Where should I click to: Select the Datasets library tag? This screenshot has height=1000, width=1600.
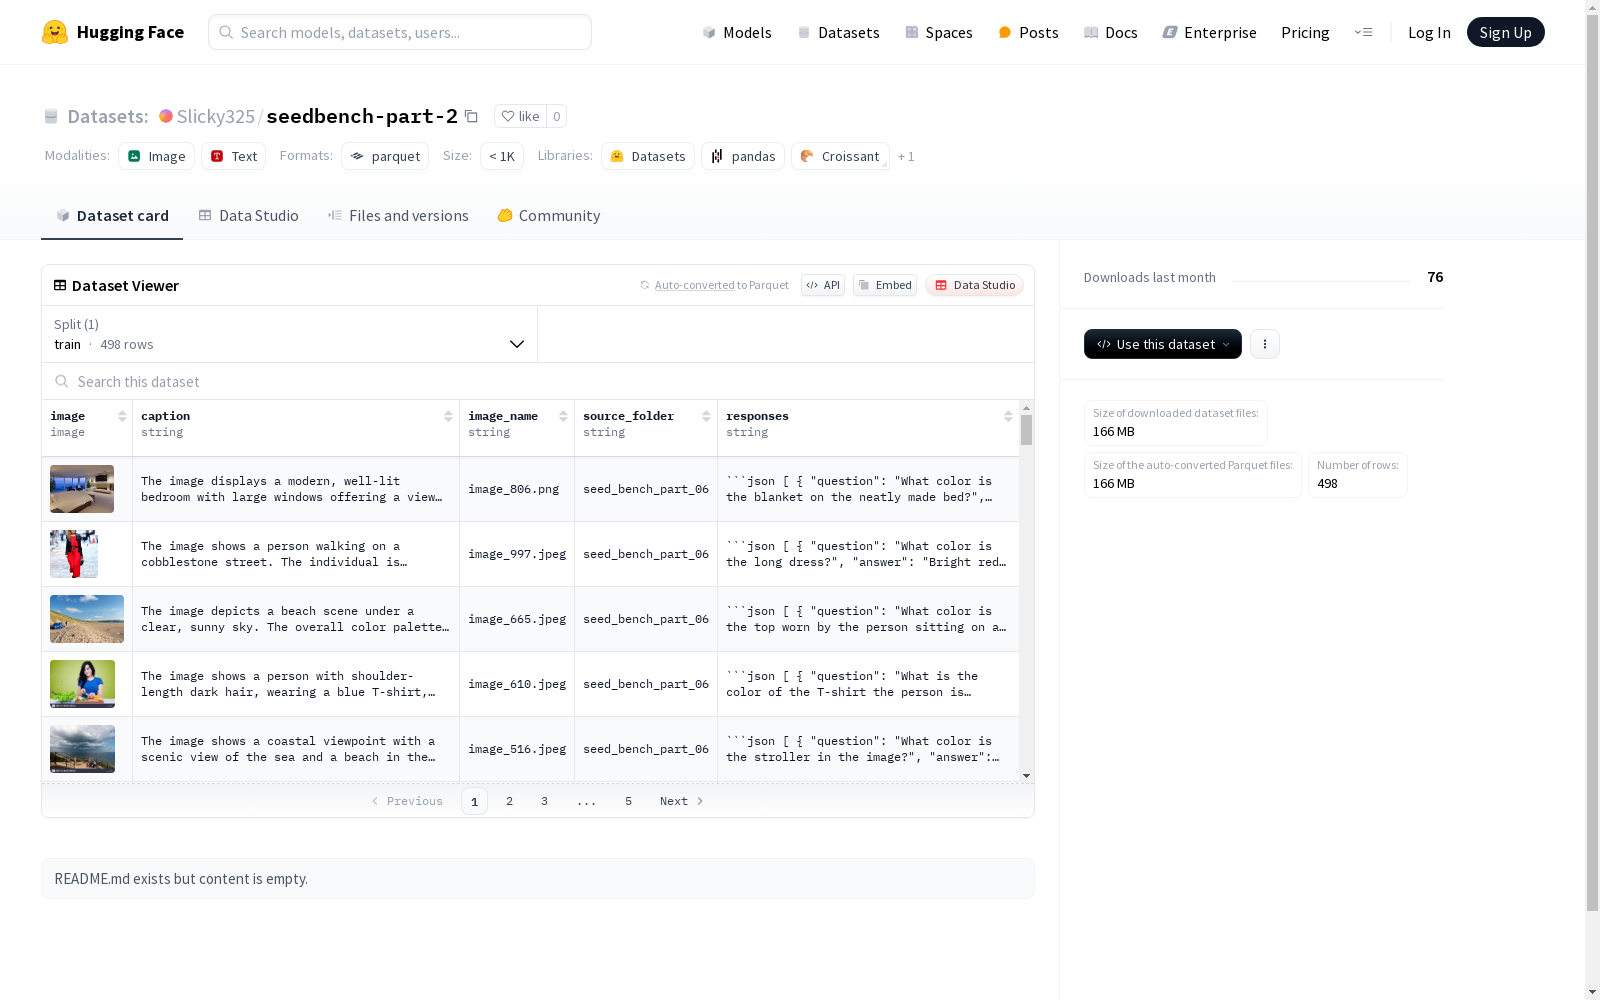point(648,156)
